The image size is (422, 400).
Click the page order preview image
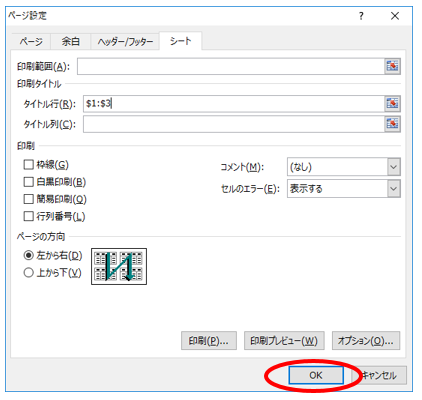click(119, 266)
